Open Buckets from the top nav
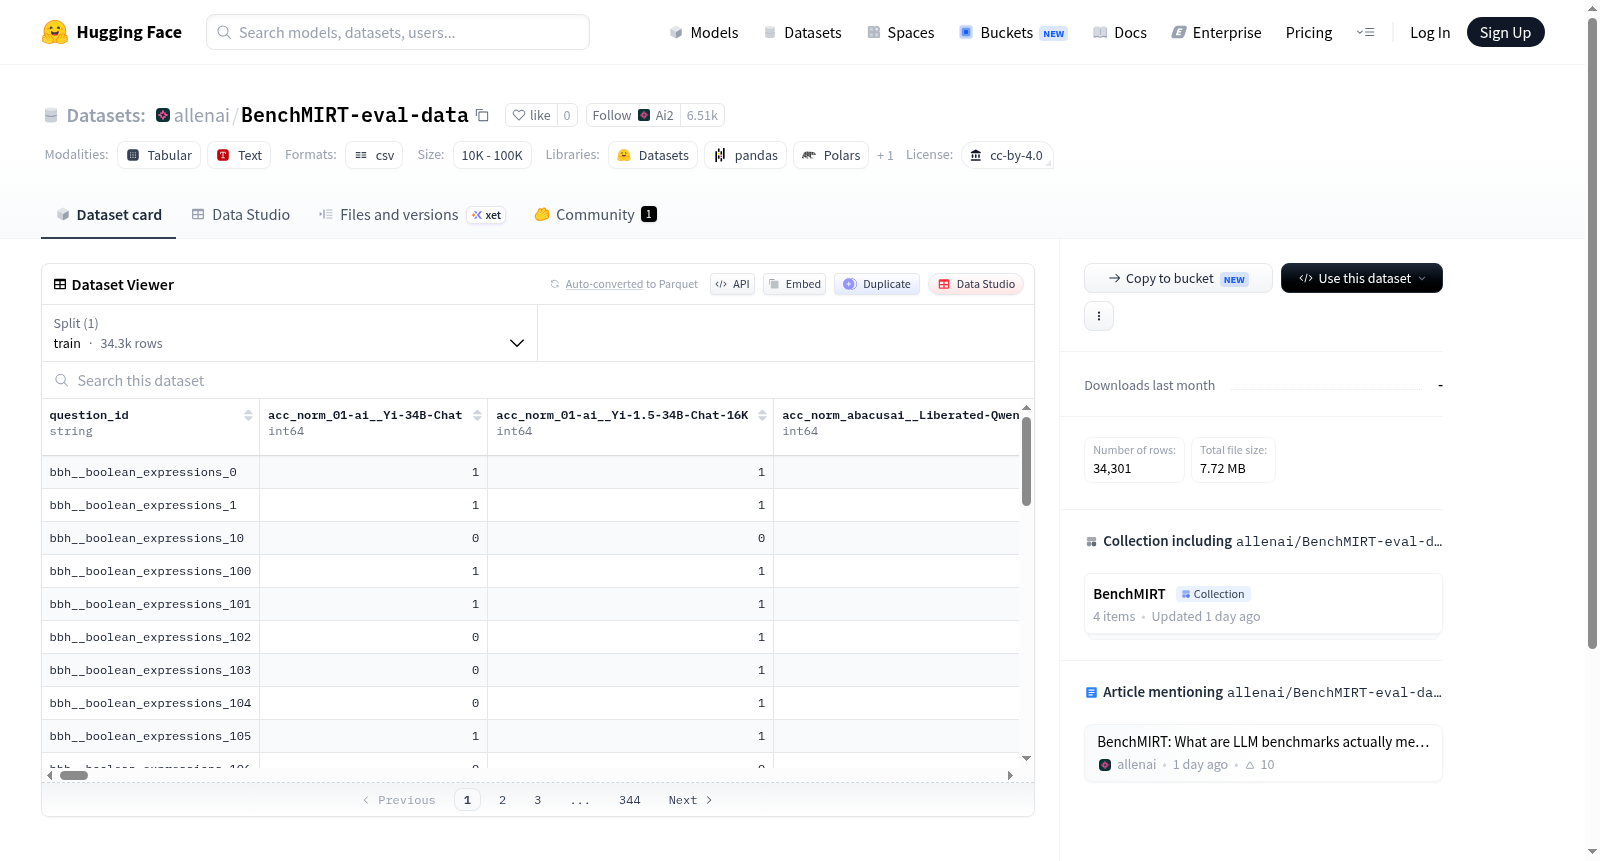This screenshot has height=861, width=1600. [x=1013, y=32]
